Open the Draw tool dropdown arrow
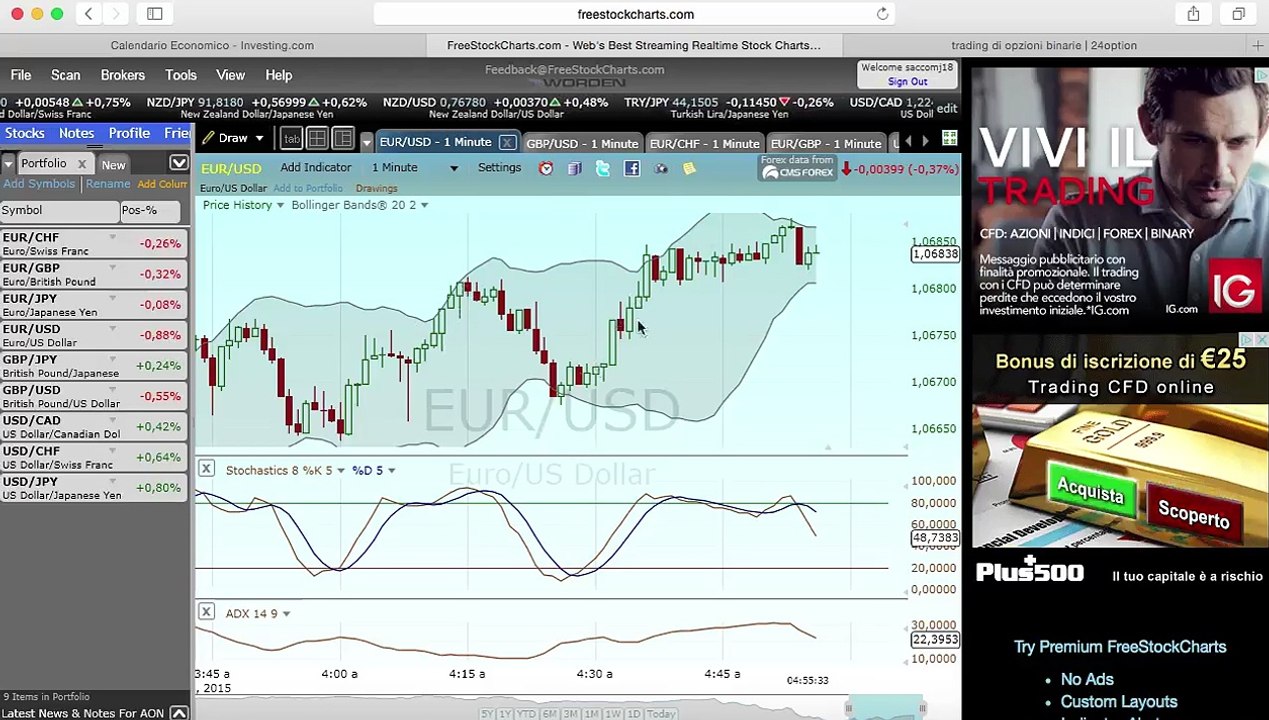Screen dimensions: 1269x720 tap(259, 139)
